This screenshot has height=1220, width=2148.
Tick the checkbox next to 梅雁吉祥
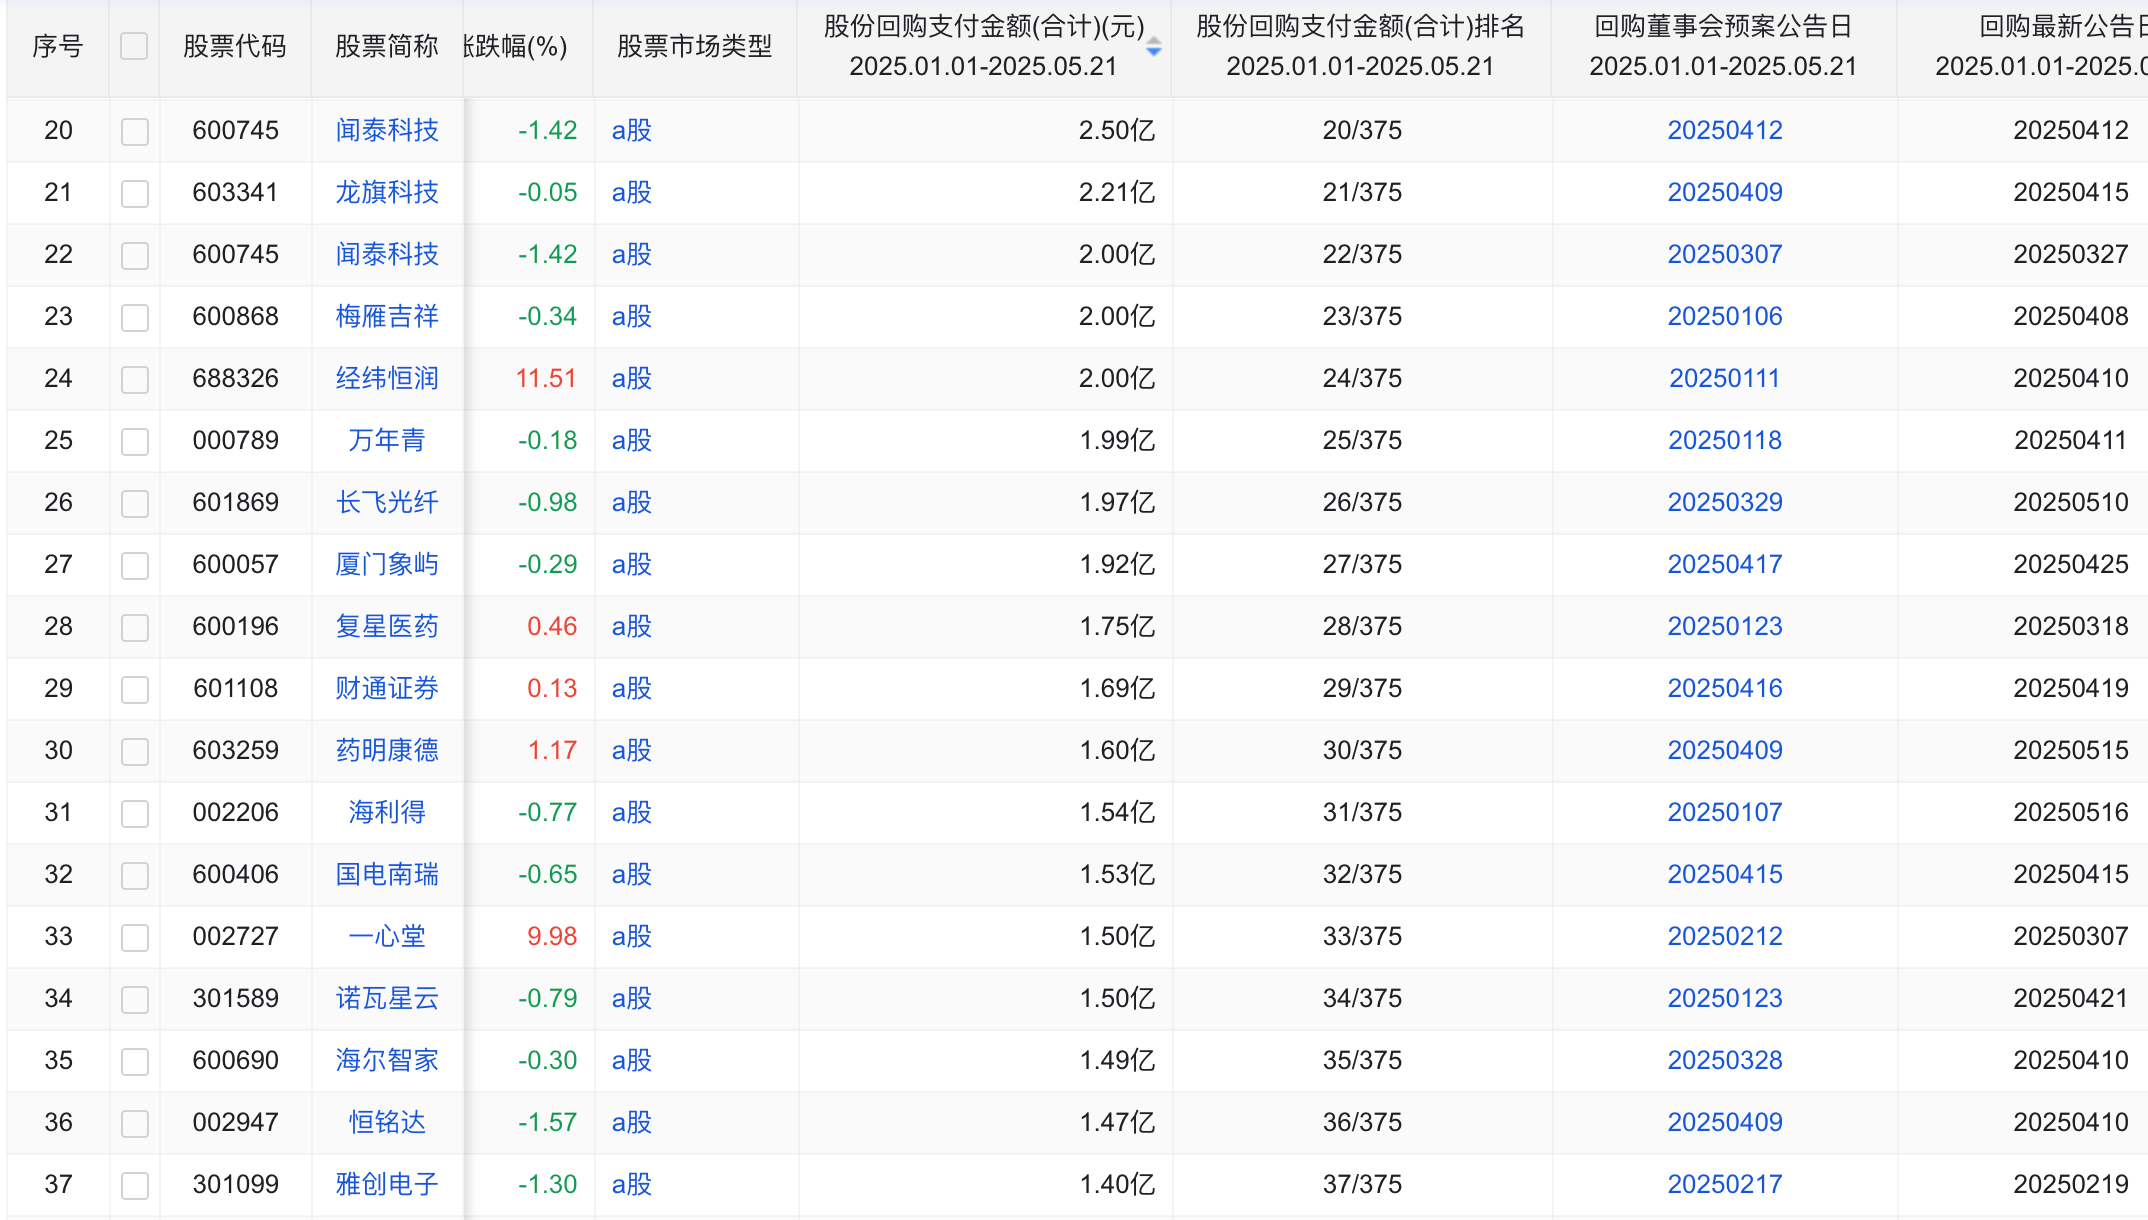134,317
